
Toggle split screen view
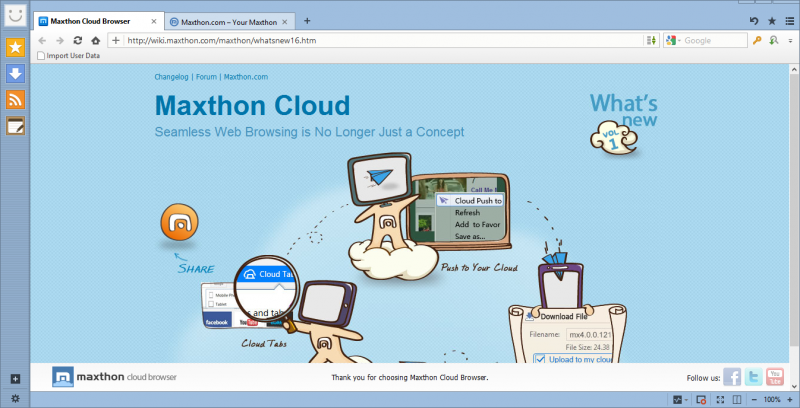click(x=737, y=399)
